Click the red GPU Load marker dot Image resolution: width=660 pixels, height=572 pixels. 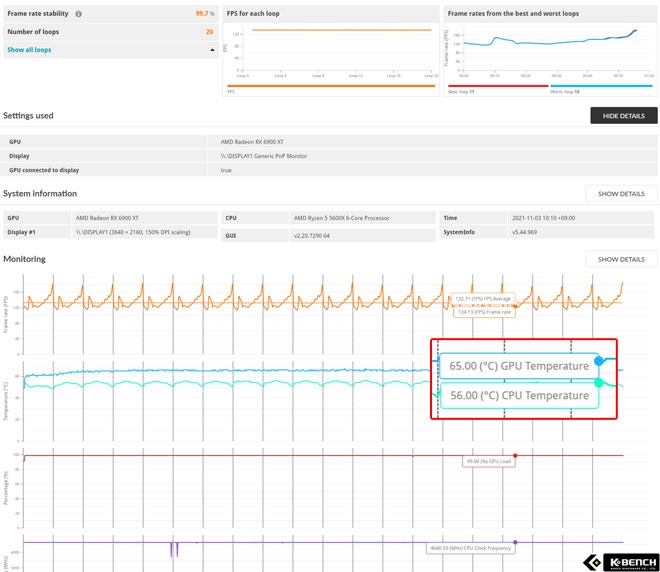pyautogui.click(x=515, y=455)
